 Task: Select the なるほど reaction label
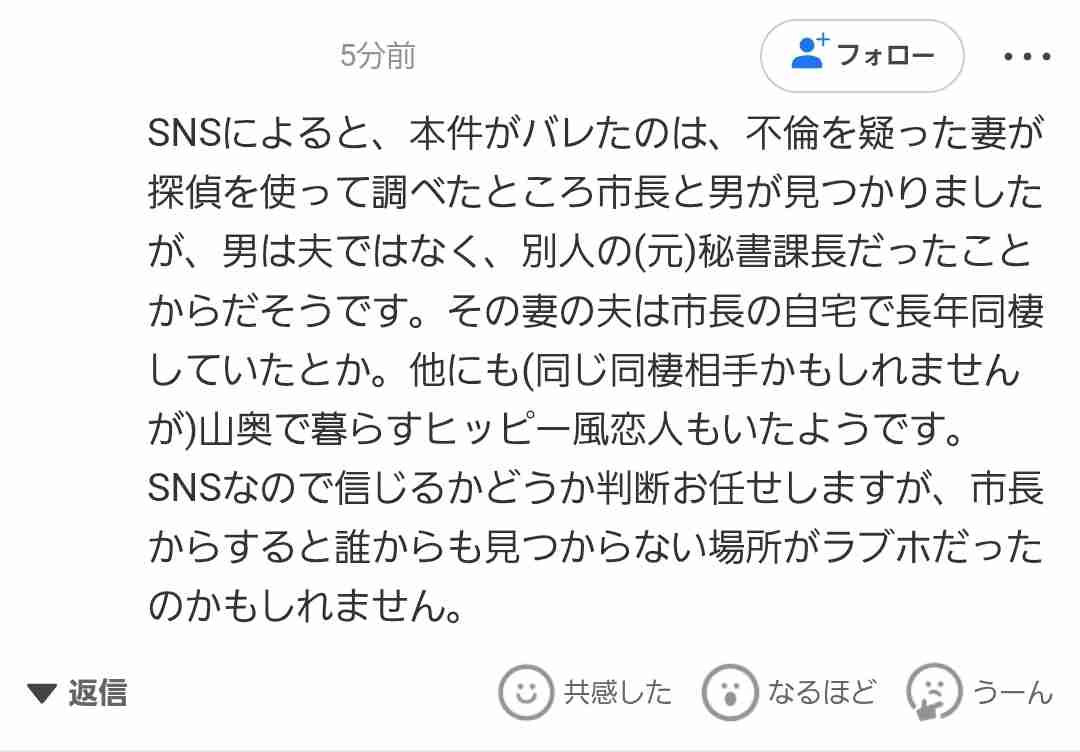822,693
